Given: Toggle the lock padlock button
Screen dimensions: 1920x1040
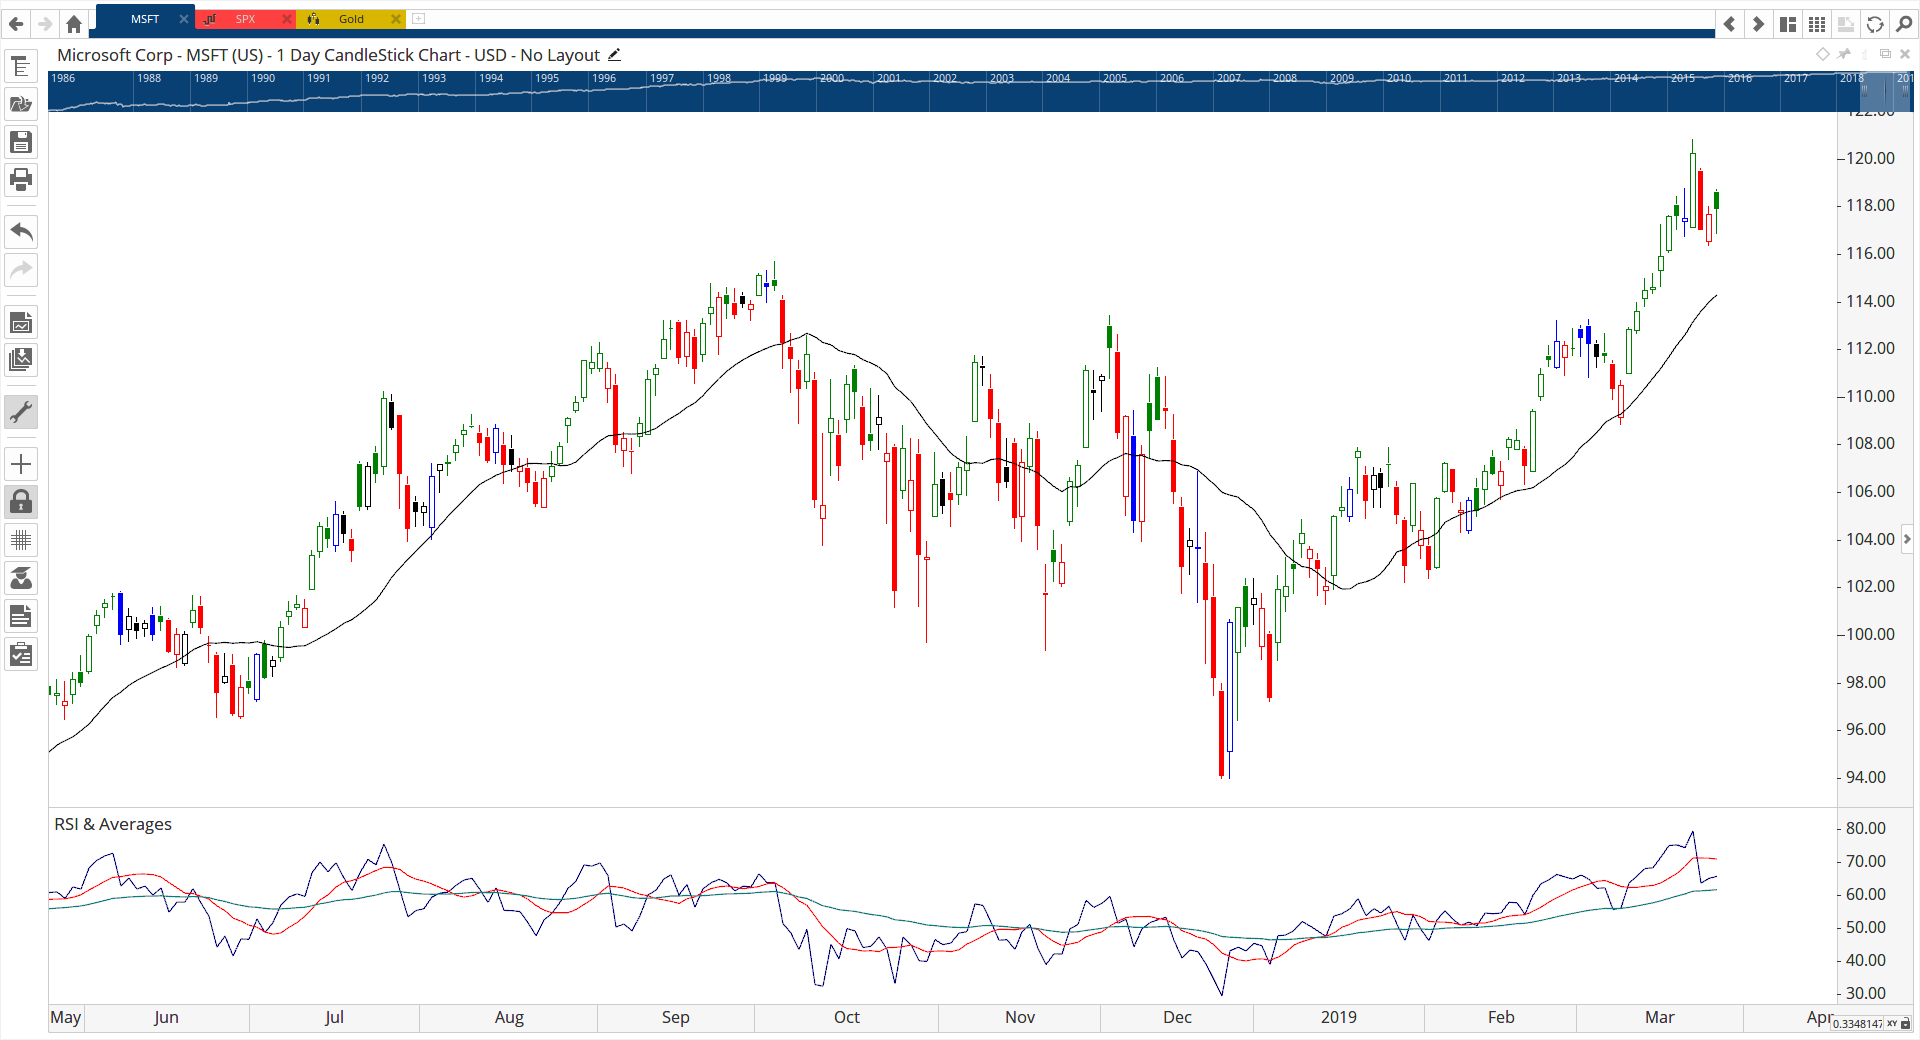Looking at the screenshot, I should [21, 502].
